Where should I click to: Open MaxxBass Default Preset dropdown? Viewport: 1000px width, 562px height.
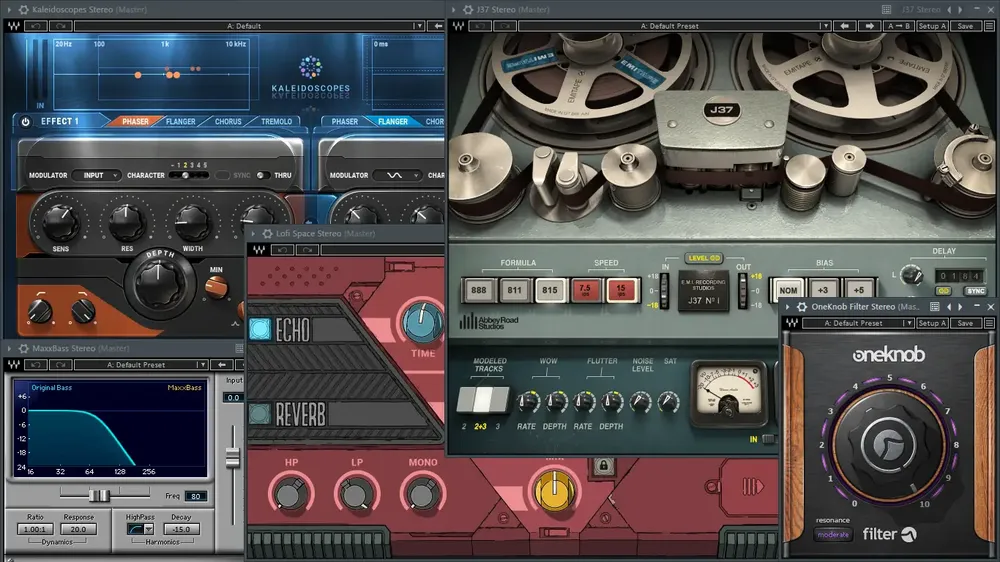[202, 365]
